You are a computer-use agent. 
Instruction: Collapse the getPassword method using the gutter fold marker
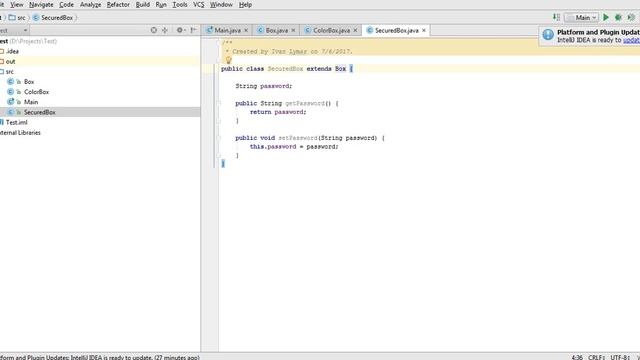tap(218, 104)
